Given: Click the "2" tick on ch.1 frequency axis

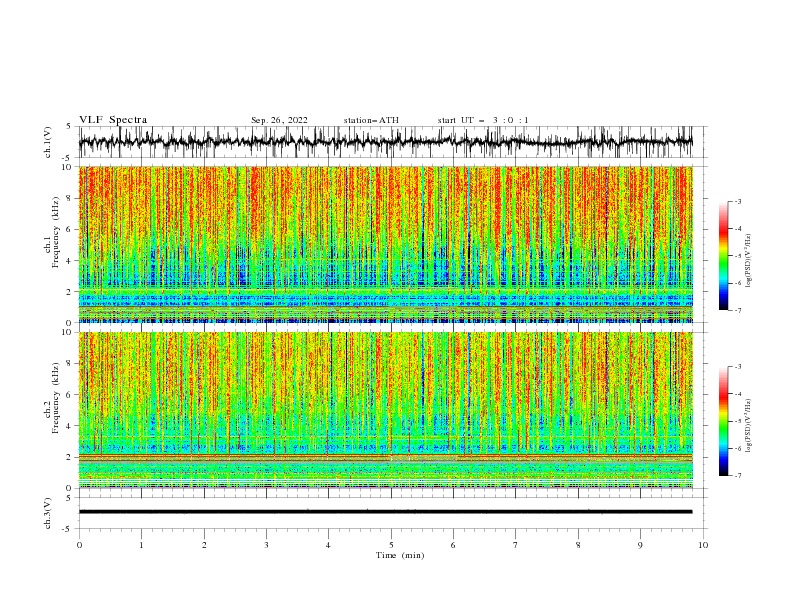Looking at the screenshot, I should pyautogui.click(x=70, y=292).
